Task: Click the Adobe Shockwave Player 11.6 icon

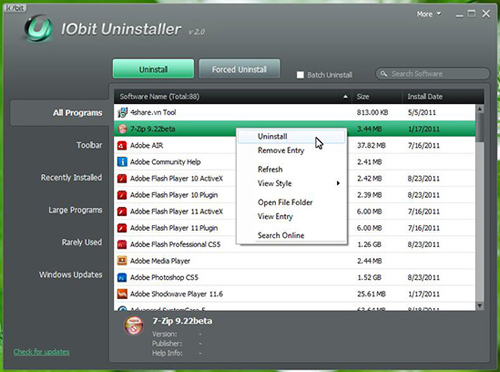Action: [122, 294]
